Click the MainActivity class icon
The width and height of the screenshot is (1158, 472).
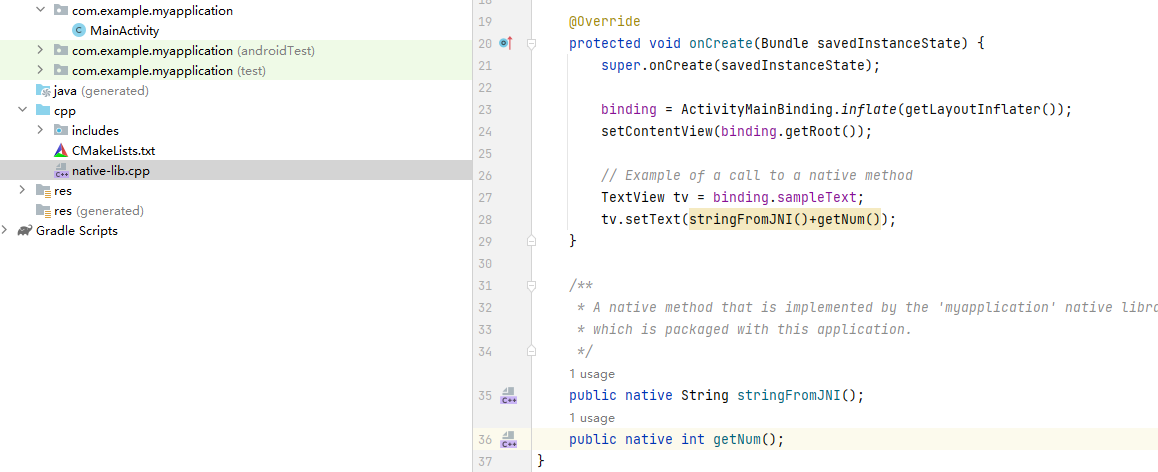coord(79,31)
